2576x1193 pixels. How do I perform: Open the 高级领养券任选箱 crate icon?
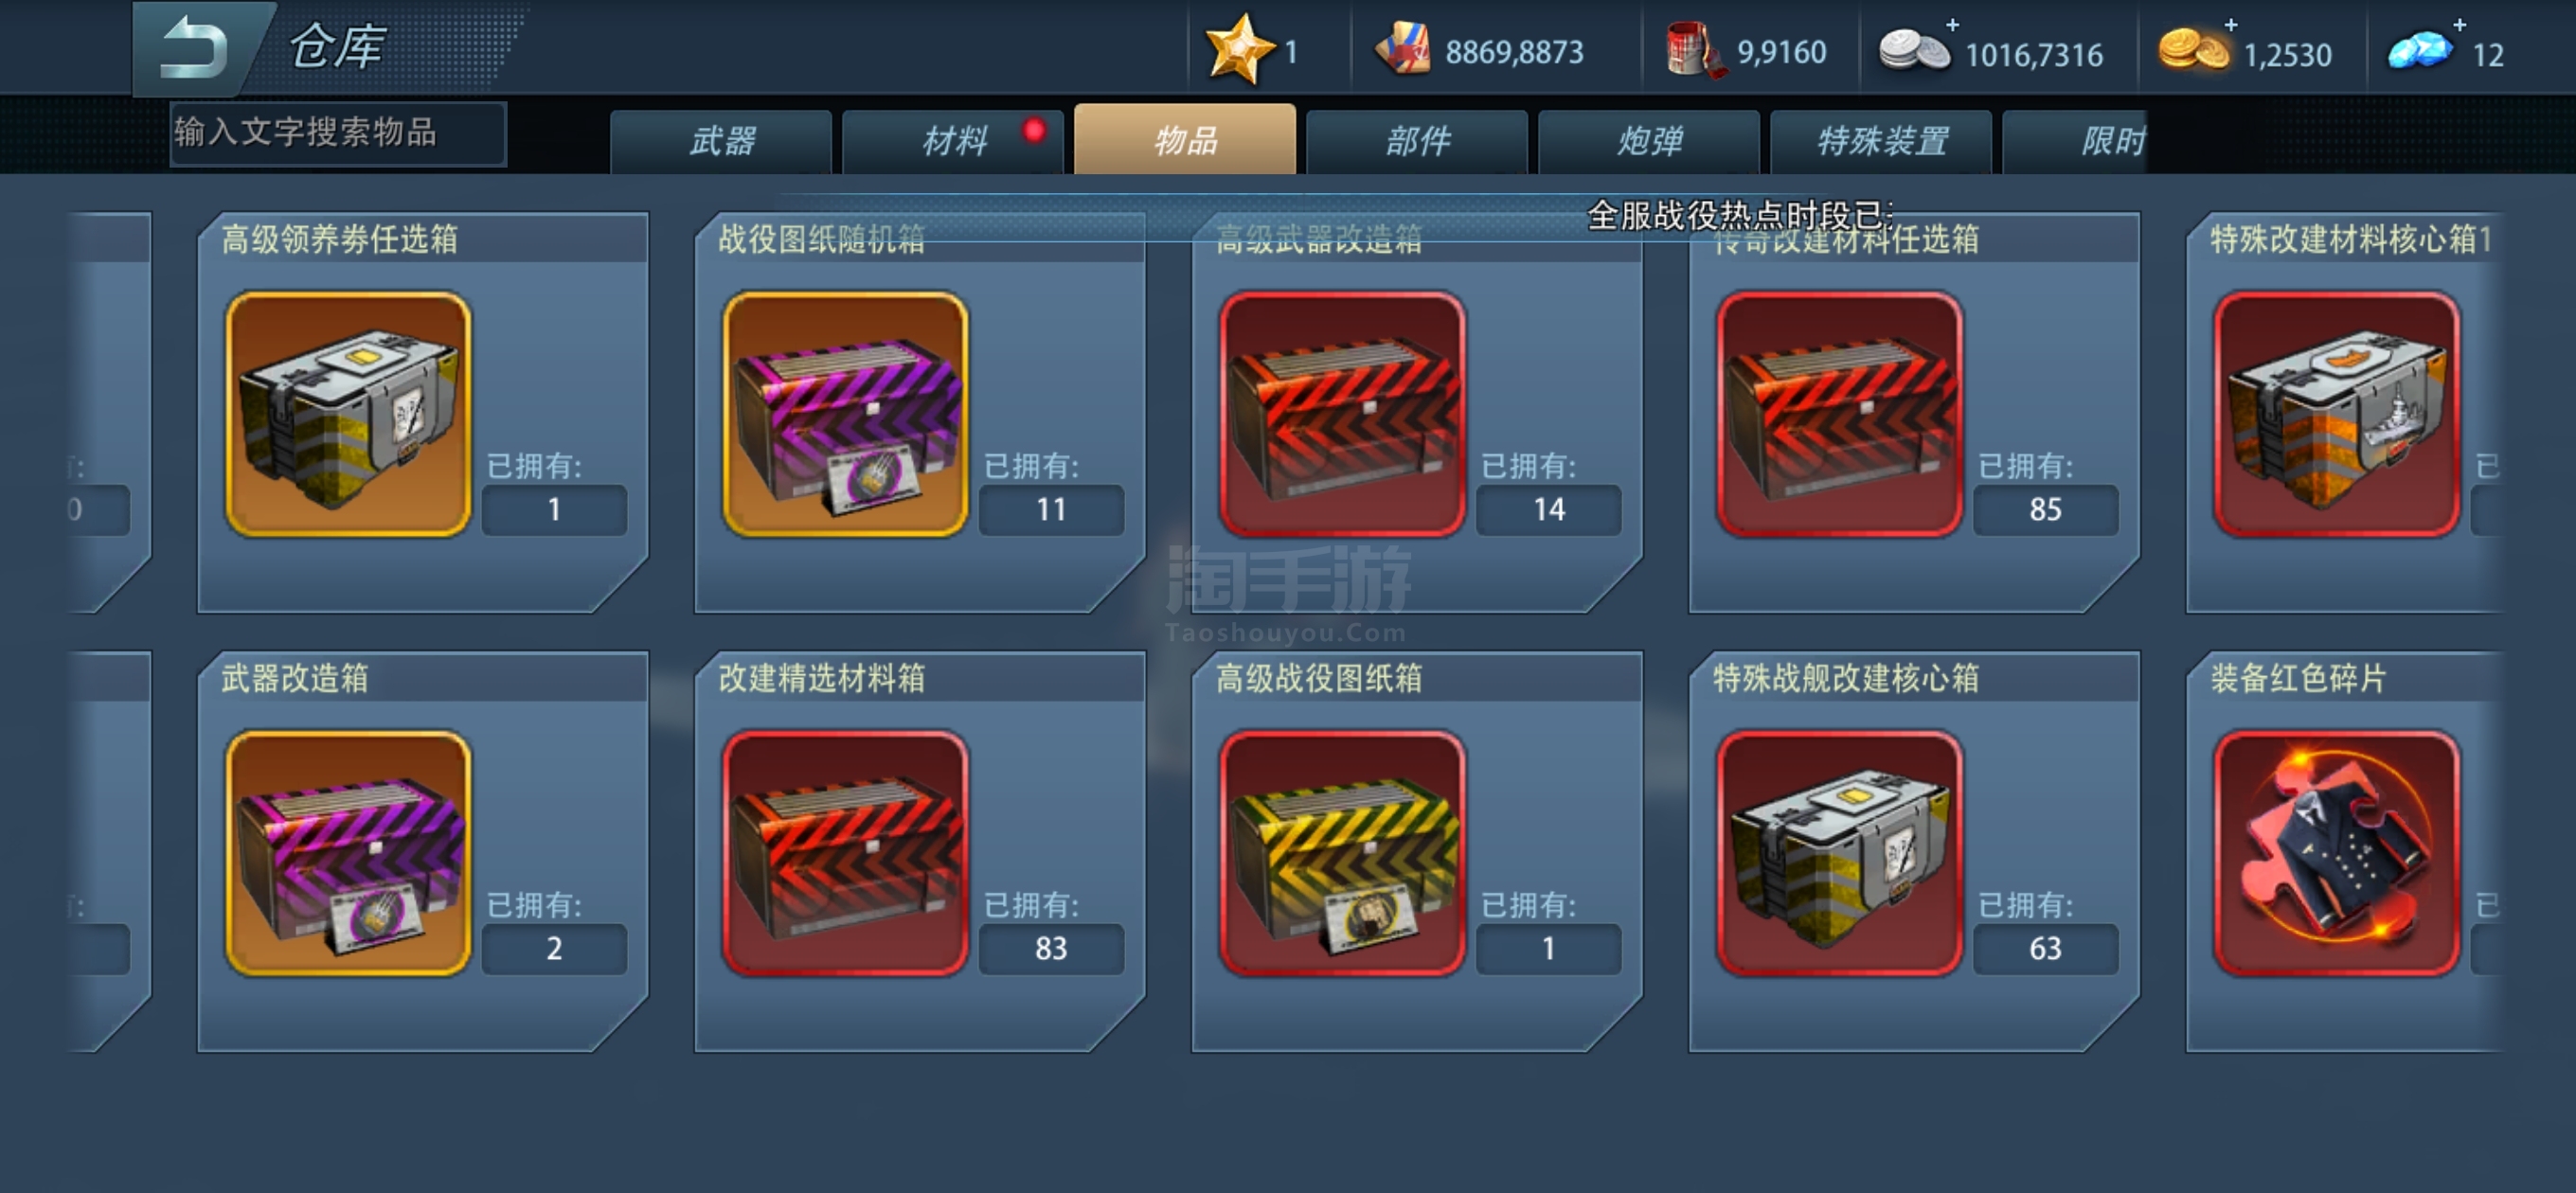348,414
